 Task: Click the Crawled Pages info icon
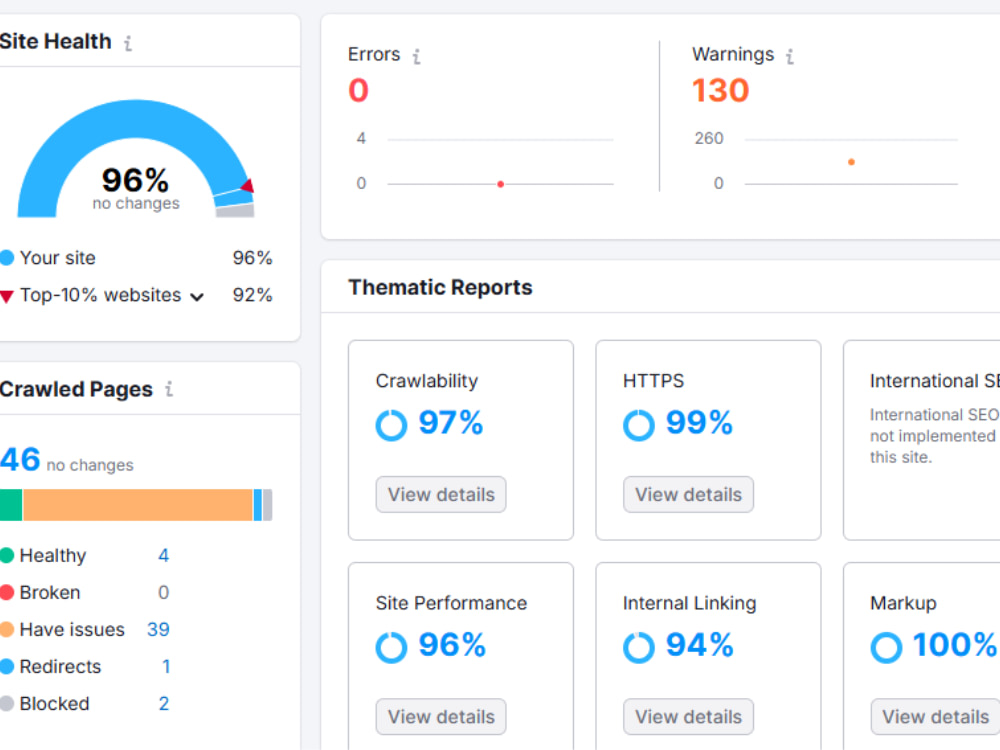(169, 389)
